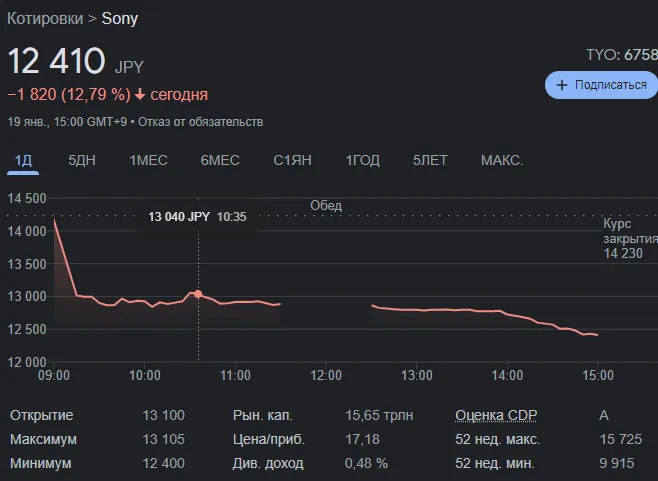Click the 12 410 current price
The width and height of the screenshot is (658, 481).
pyautogui.click(x=56, y=61)
